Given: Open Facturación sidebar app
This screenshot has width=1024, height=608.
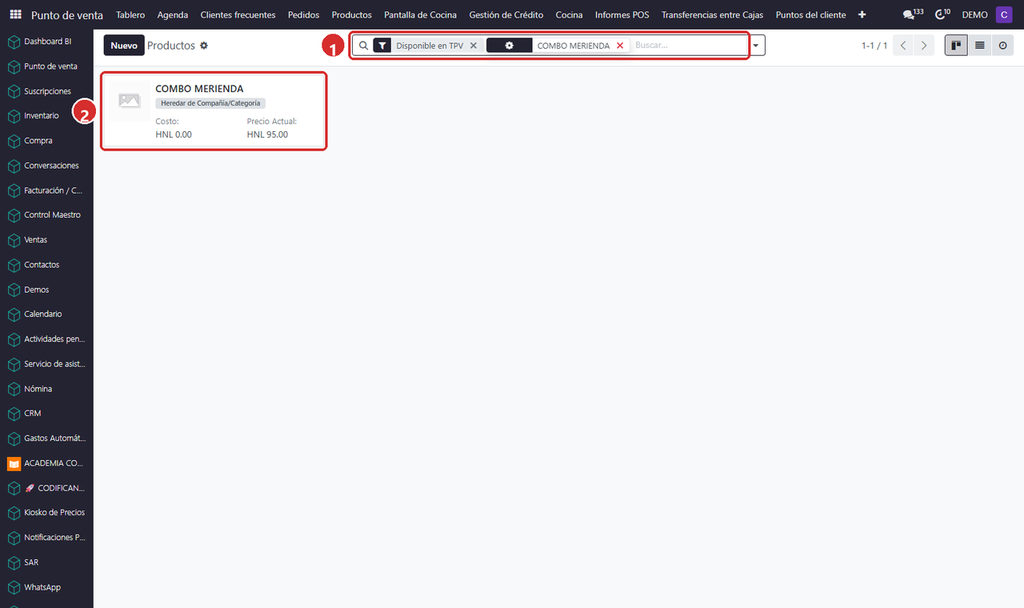Looking at the screenshot, I should click(46, 190).
